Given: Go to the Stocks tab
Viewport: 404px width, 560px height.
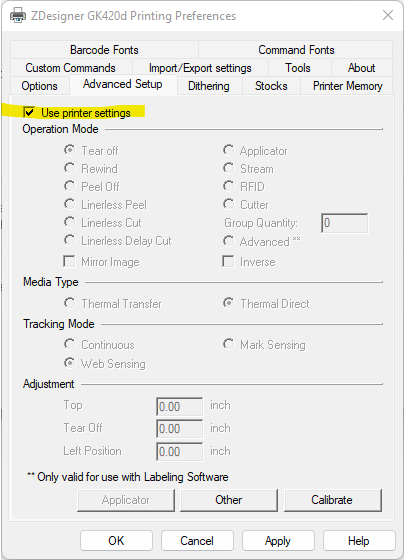Looking at the screenshot, I should tap(271, 86).
